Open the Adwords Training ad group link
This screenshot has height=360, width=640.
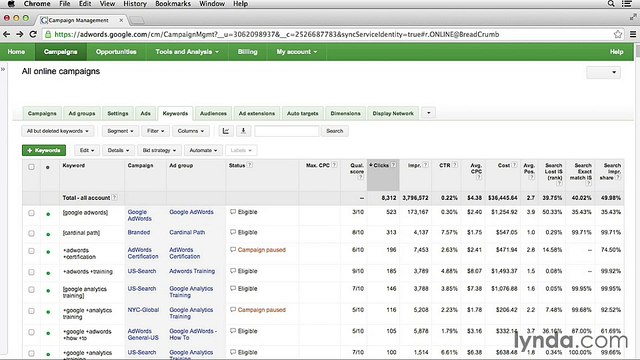(x=192, y=271)
